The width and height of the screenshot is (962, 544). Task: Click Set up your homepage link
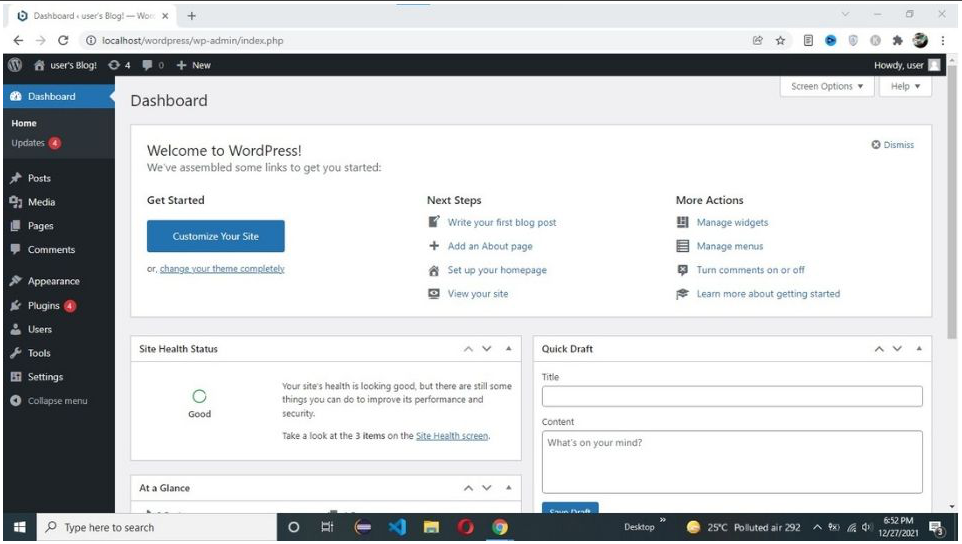[x=497, y=270]
